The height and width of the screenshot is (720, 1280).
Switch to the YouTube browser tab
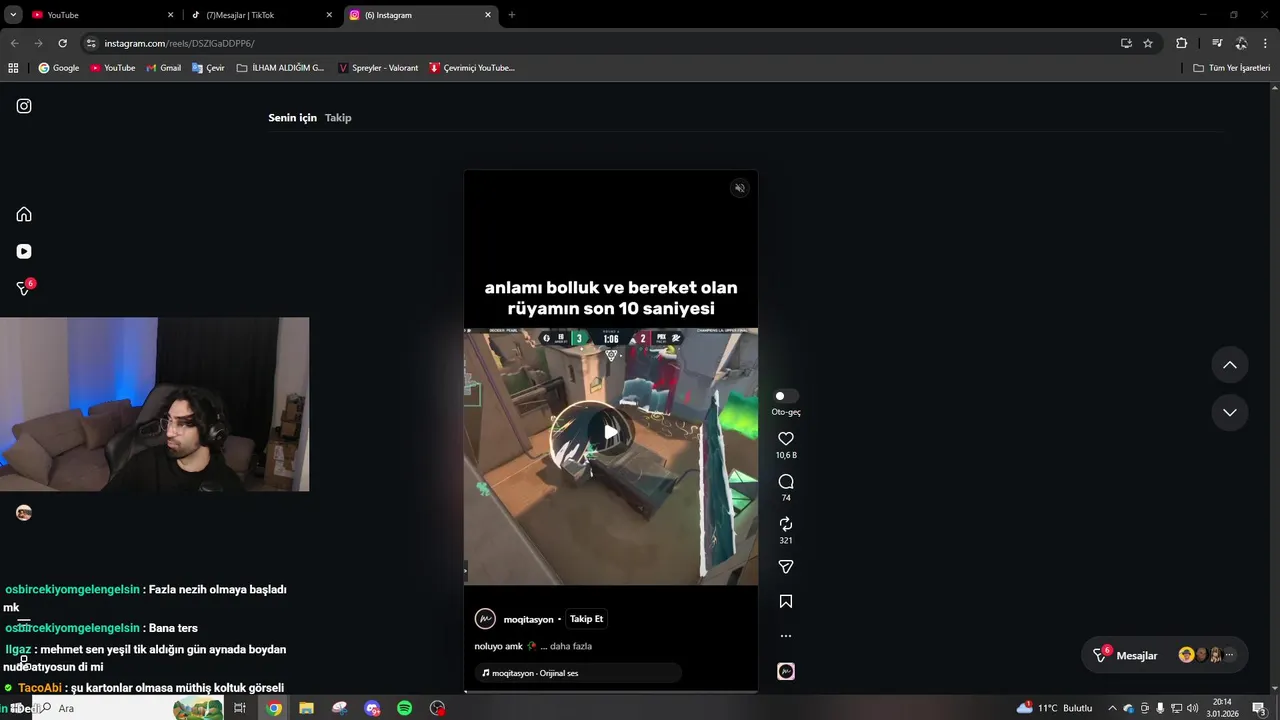pyautogui.click(x=103, y=15)
